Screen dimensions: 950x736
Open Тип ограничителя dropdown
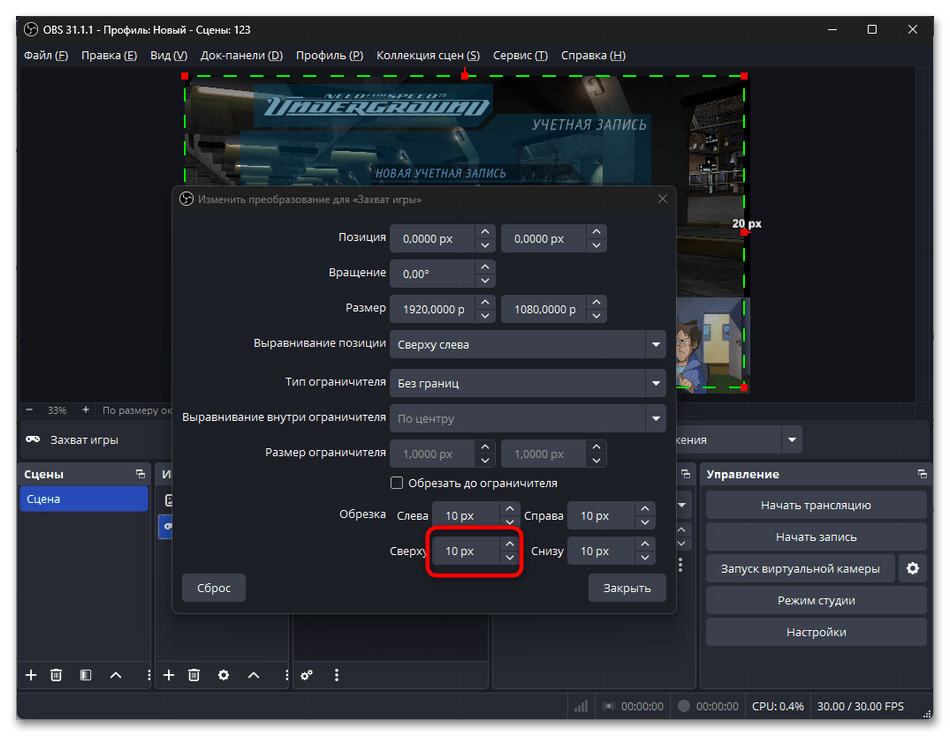tap(528, 383)
